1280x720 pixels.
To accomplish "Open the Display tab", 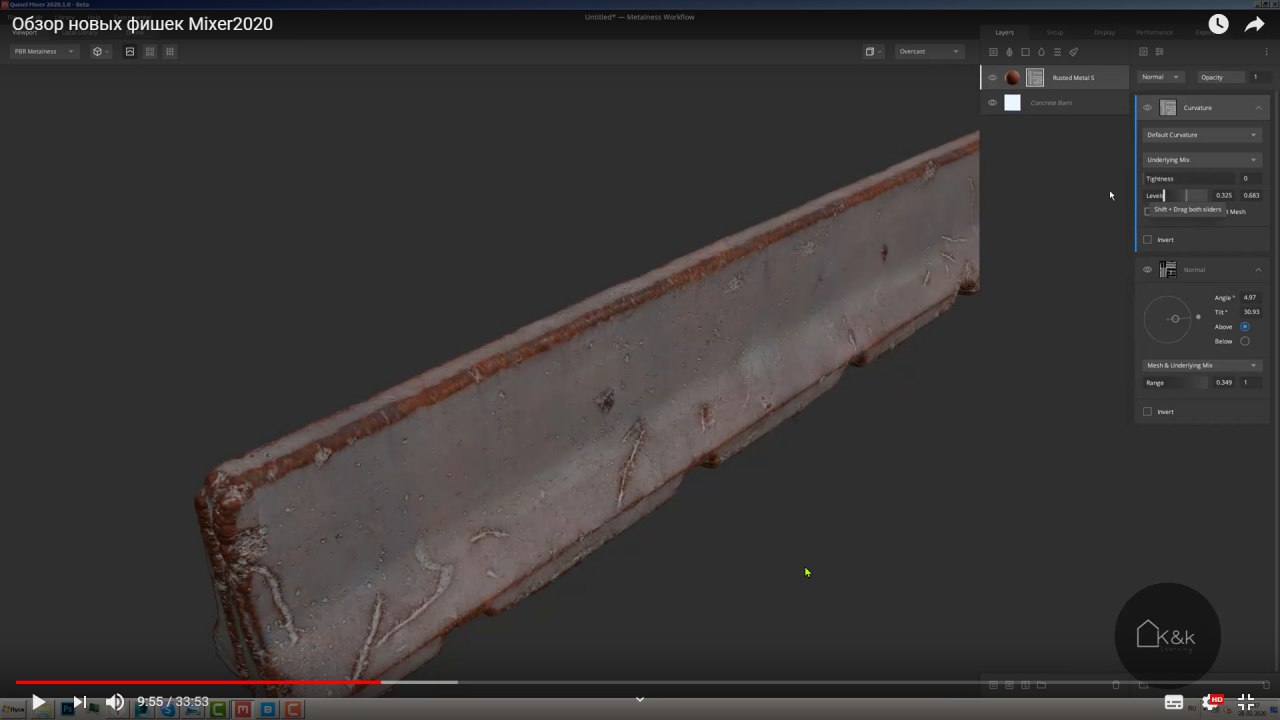I will coord(1104,32).
